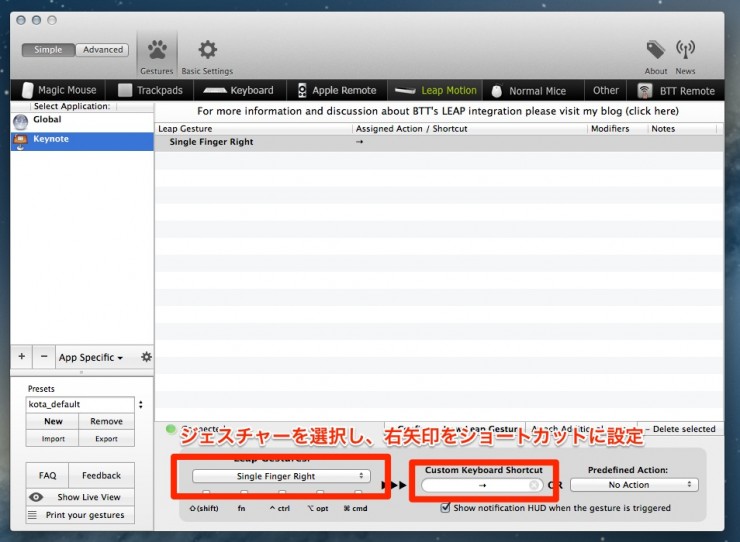Select the Magic Mouse tab
This screenshot has height=542, width=740.
(x=59, y=90)
